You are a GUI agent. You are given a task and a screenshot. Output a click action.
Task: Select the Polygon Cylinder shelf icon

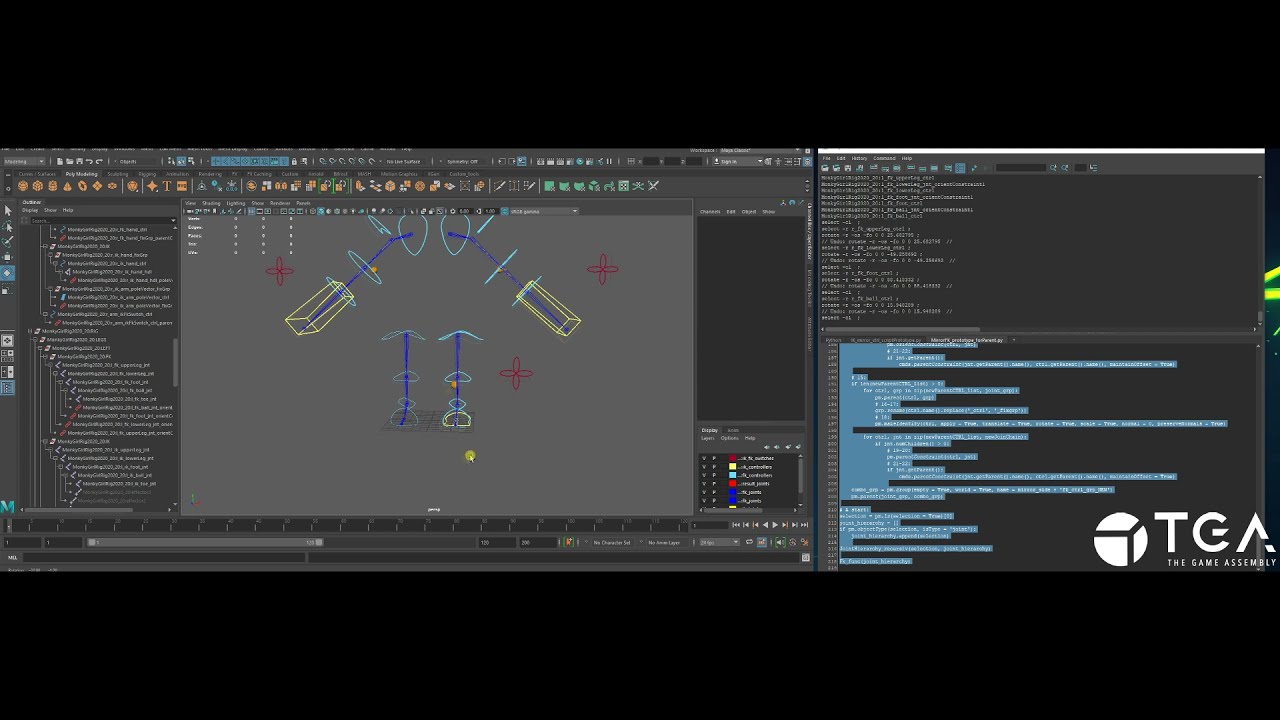pos(53,186)
